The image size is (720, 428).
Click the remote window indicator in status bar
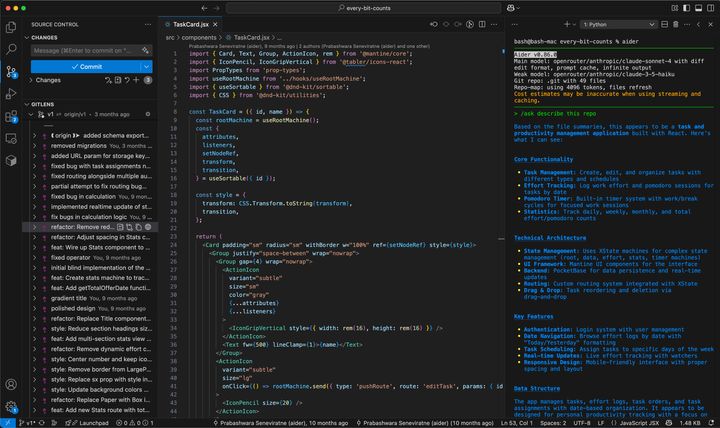8,423
